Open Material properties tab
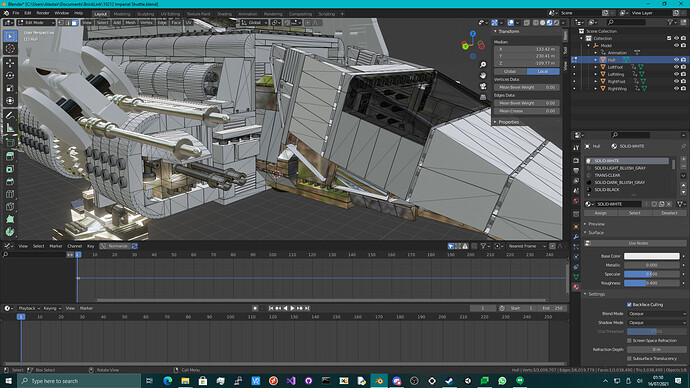 576,287
